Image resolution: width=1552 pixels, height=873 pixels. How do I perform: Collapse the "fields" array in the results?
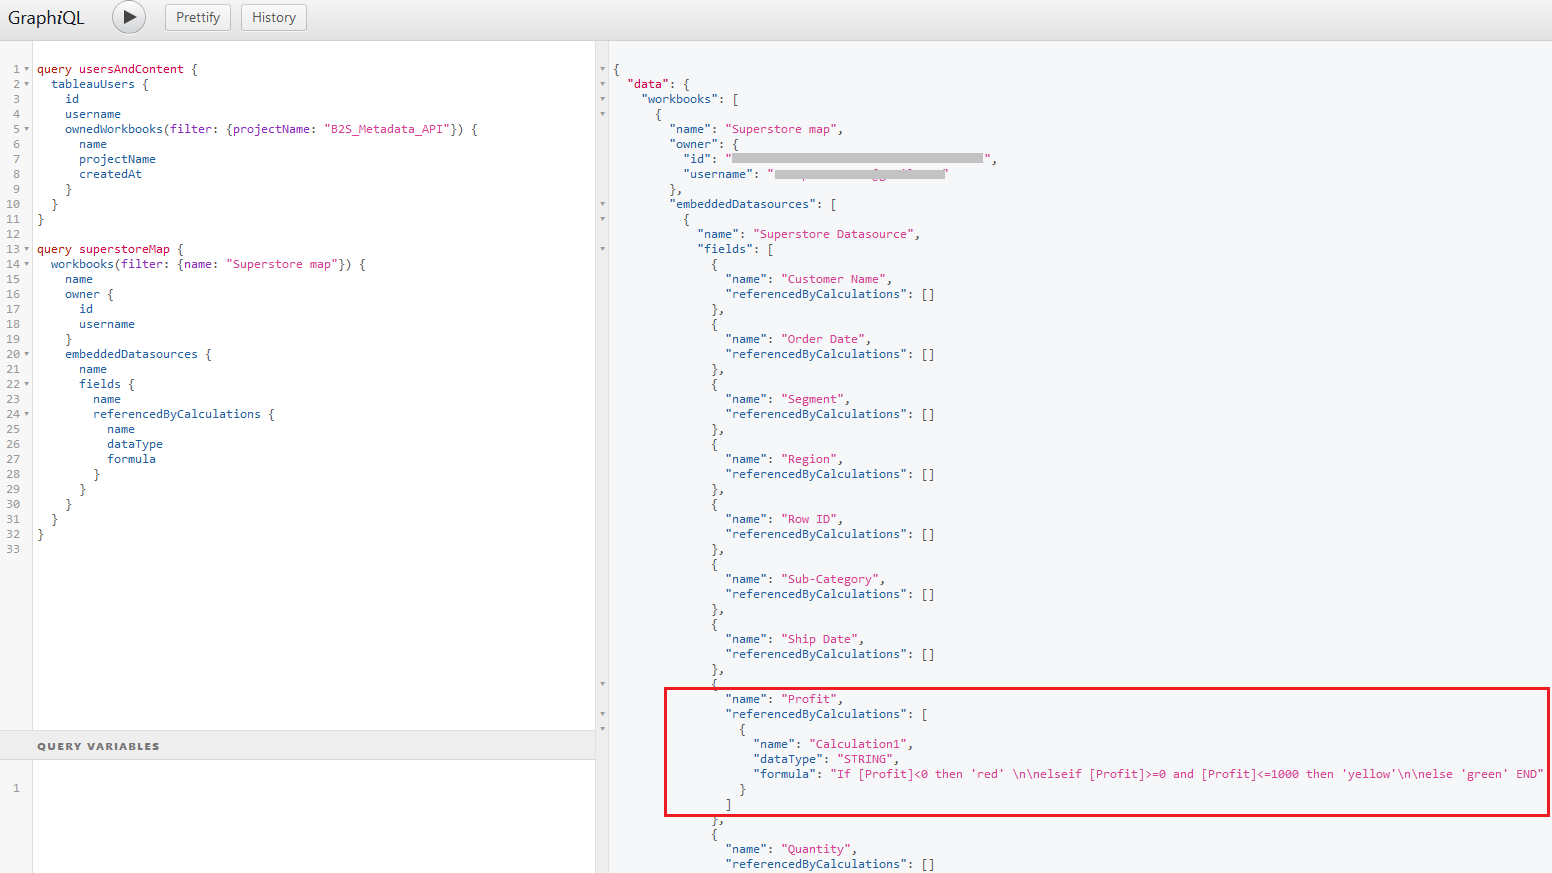tap(602, 249)
